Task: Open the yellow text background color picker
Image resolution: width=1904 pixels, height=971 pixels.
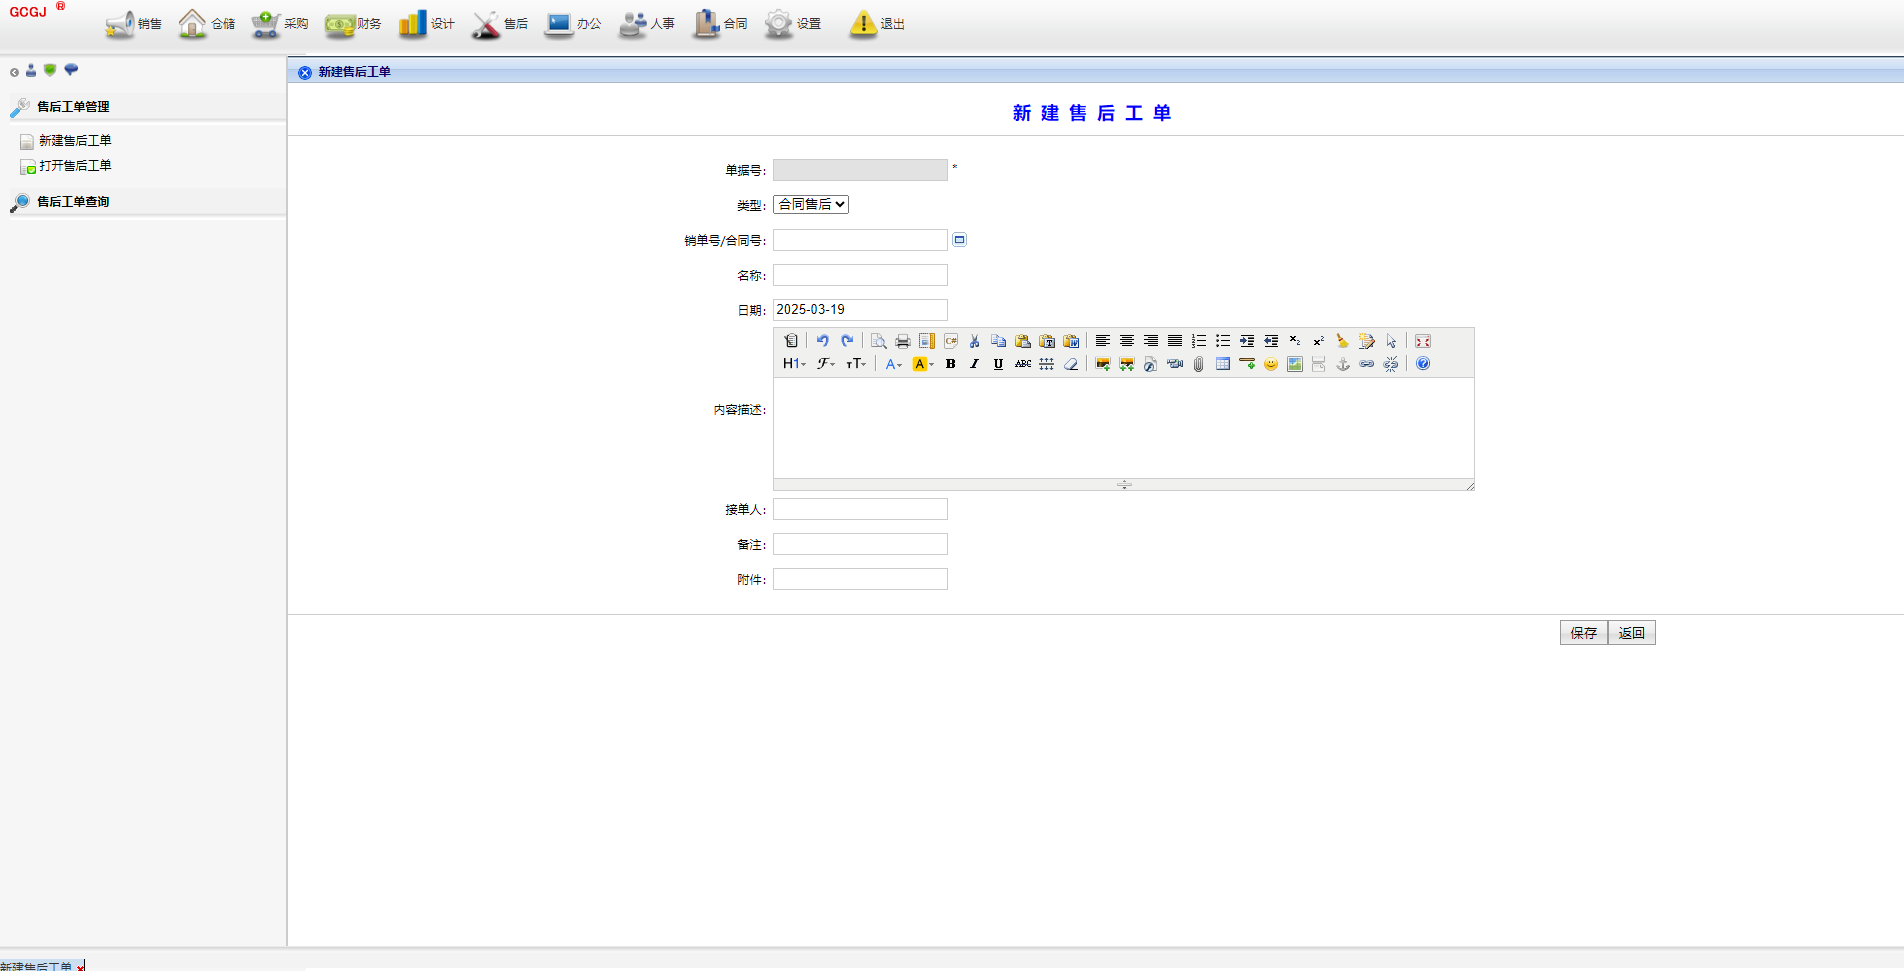Action: 922,364
